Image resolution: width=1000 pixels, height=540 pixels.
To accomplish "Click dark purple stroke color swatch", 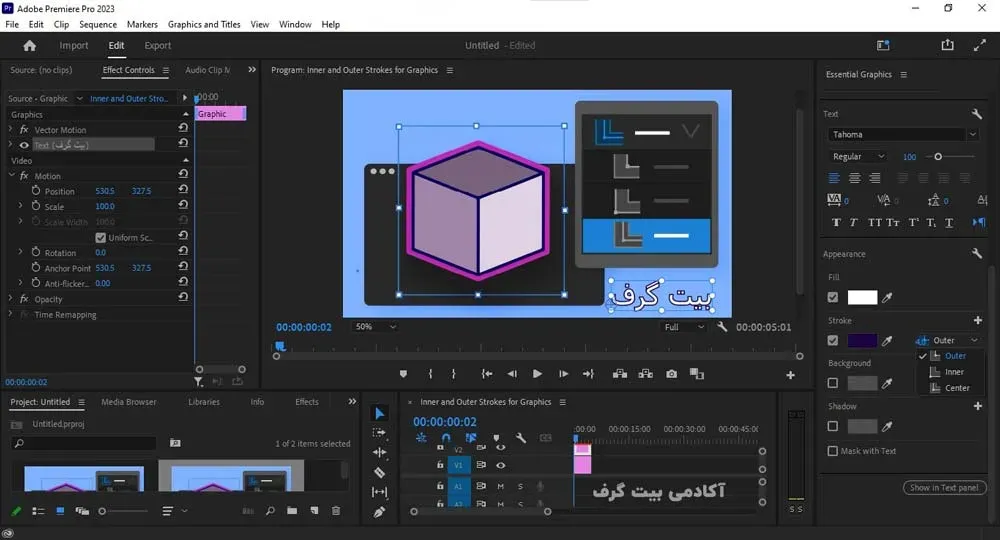I will 862,340.
